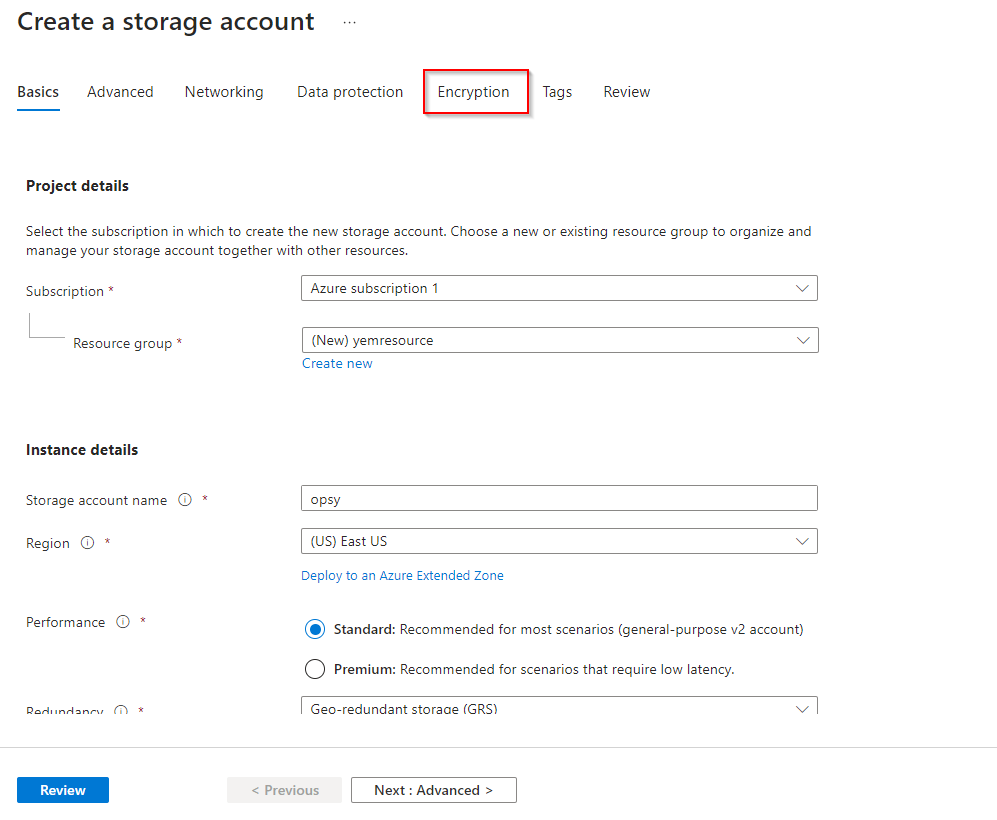
Task: Click the blue Review button
Action: tap(63, 790)
